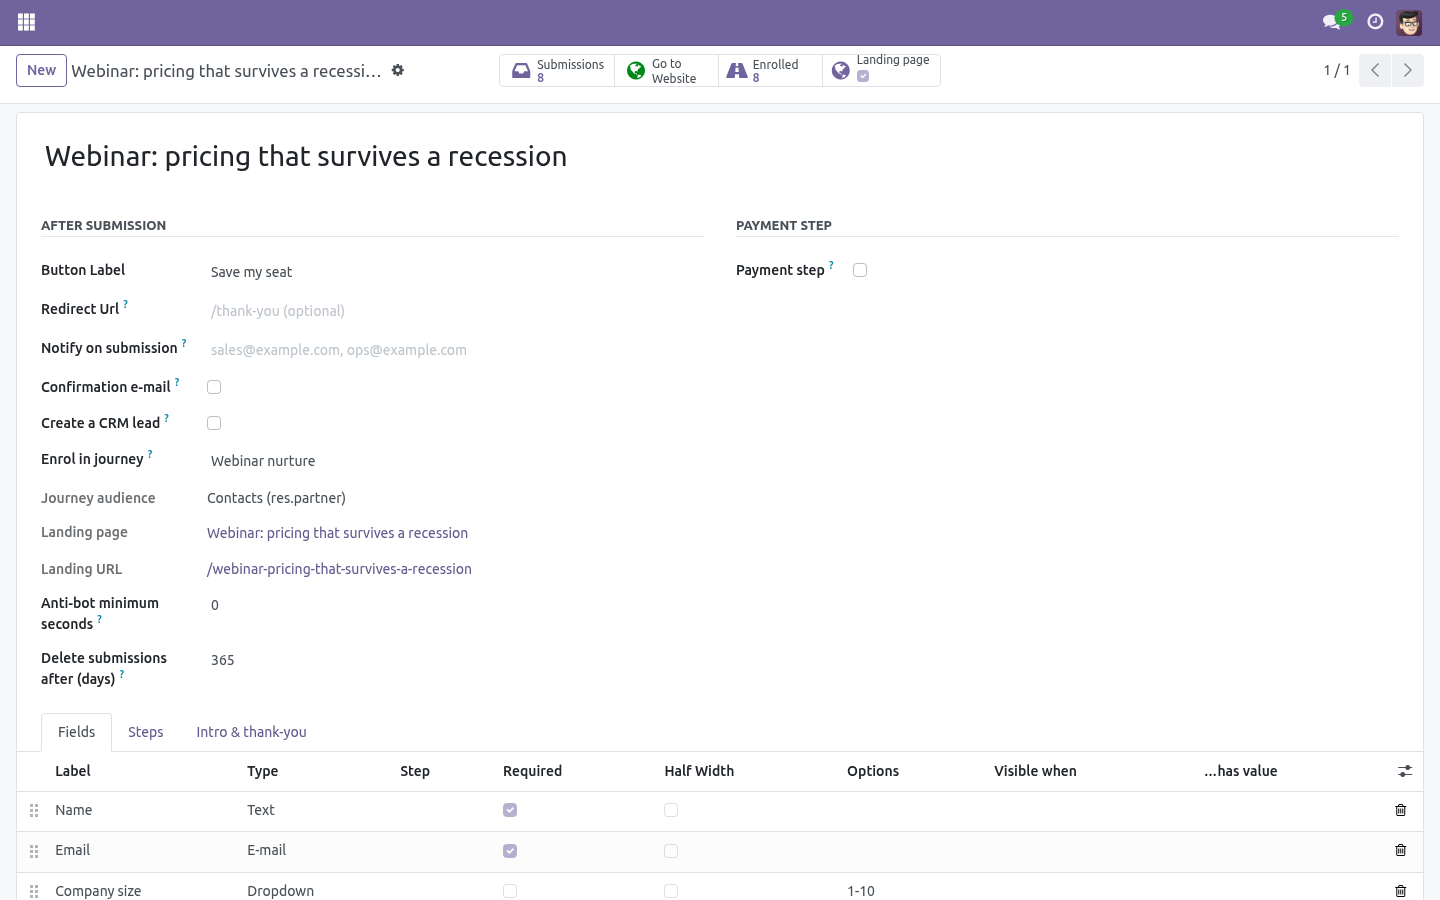
Task: Click the New button
Action: (x=41, y=70)
